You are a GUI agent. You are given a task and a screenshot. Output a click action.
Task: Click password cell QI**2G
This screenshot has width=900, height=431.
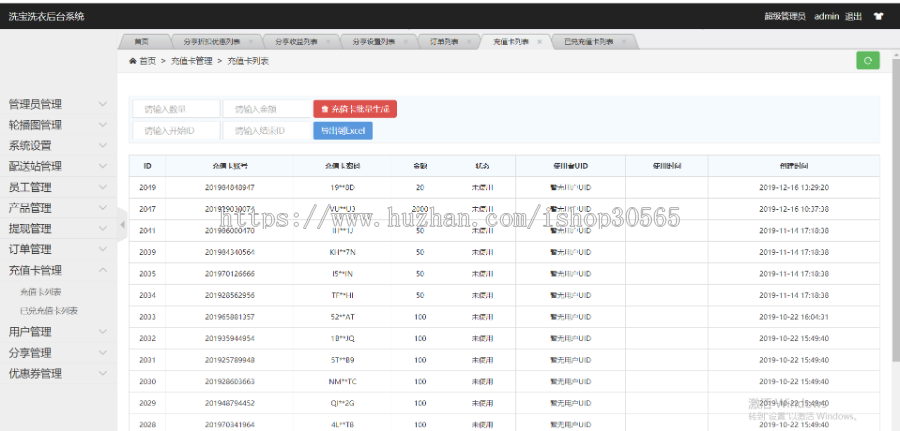point(343,403)
